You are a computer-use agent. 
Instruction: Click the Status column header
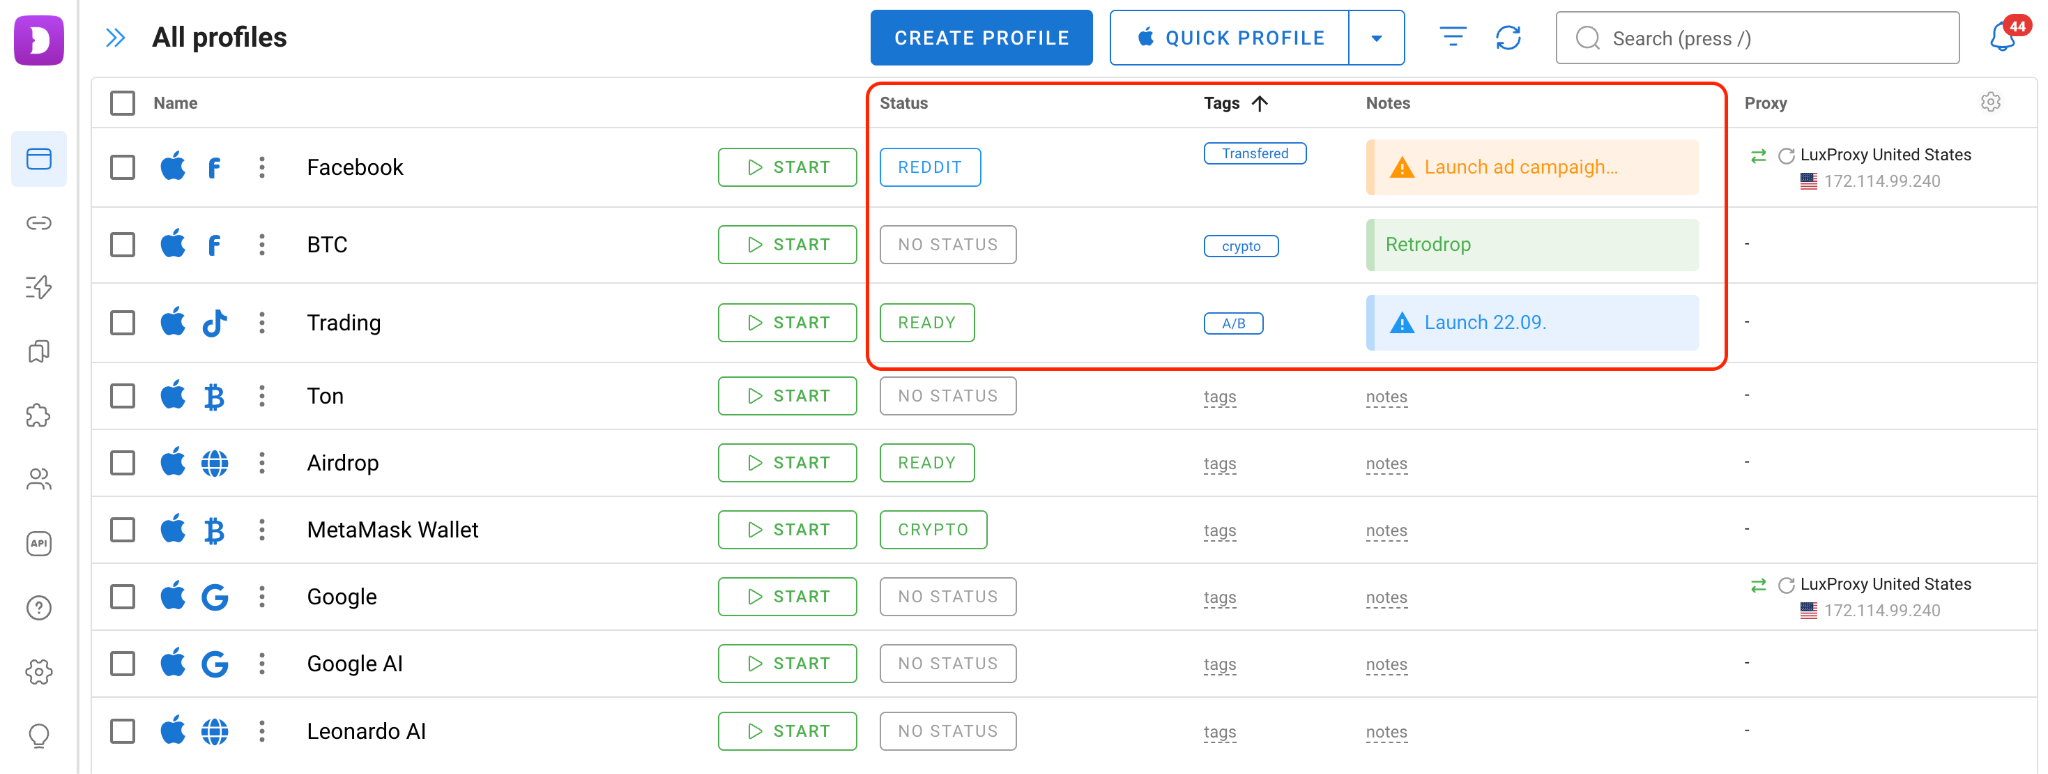pos(904,103)
